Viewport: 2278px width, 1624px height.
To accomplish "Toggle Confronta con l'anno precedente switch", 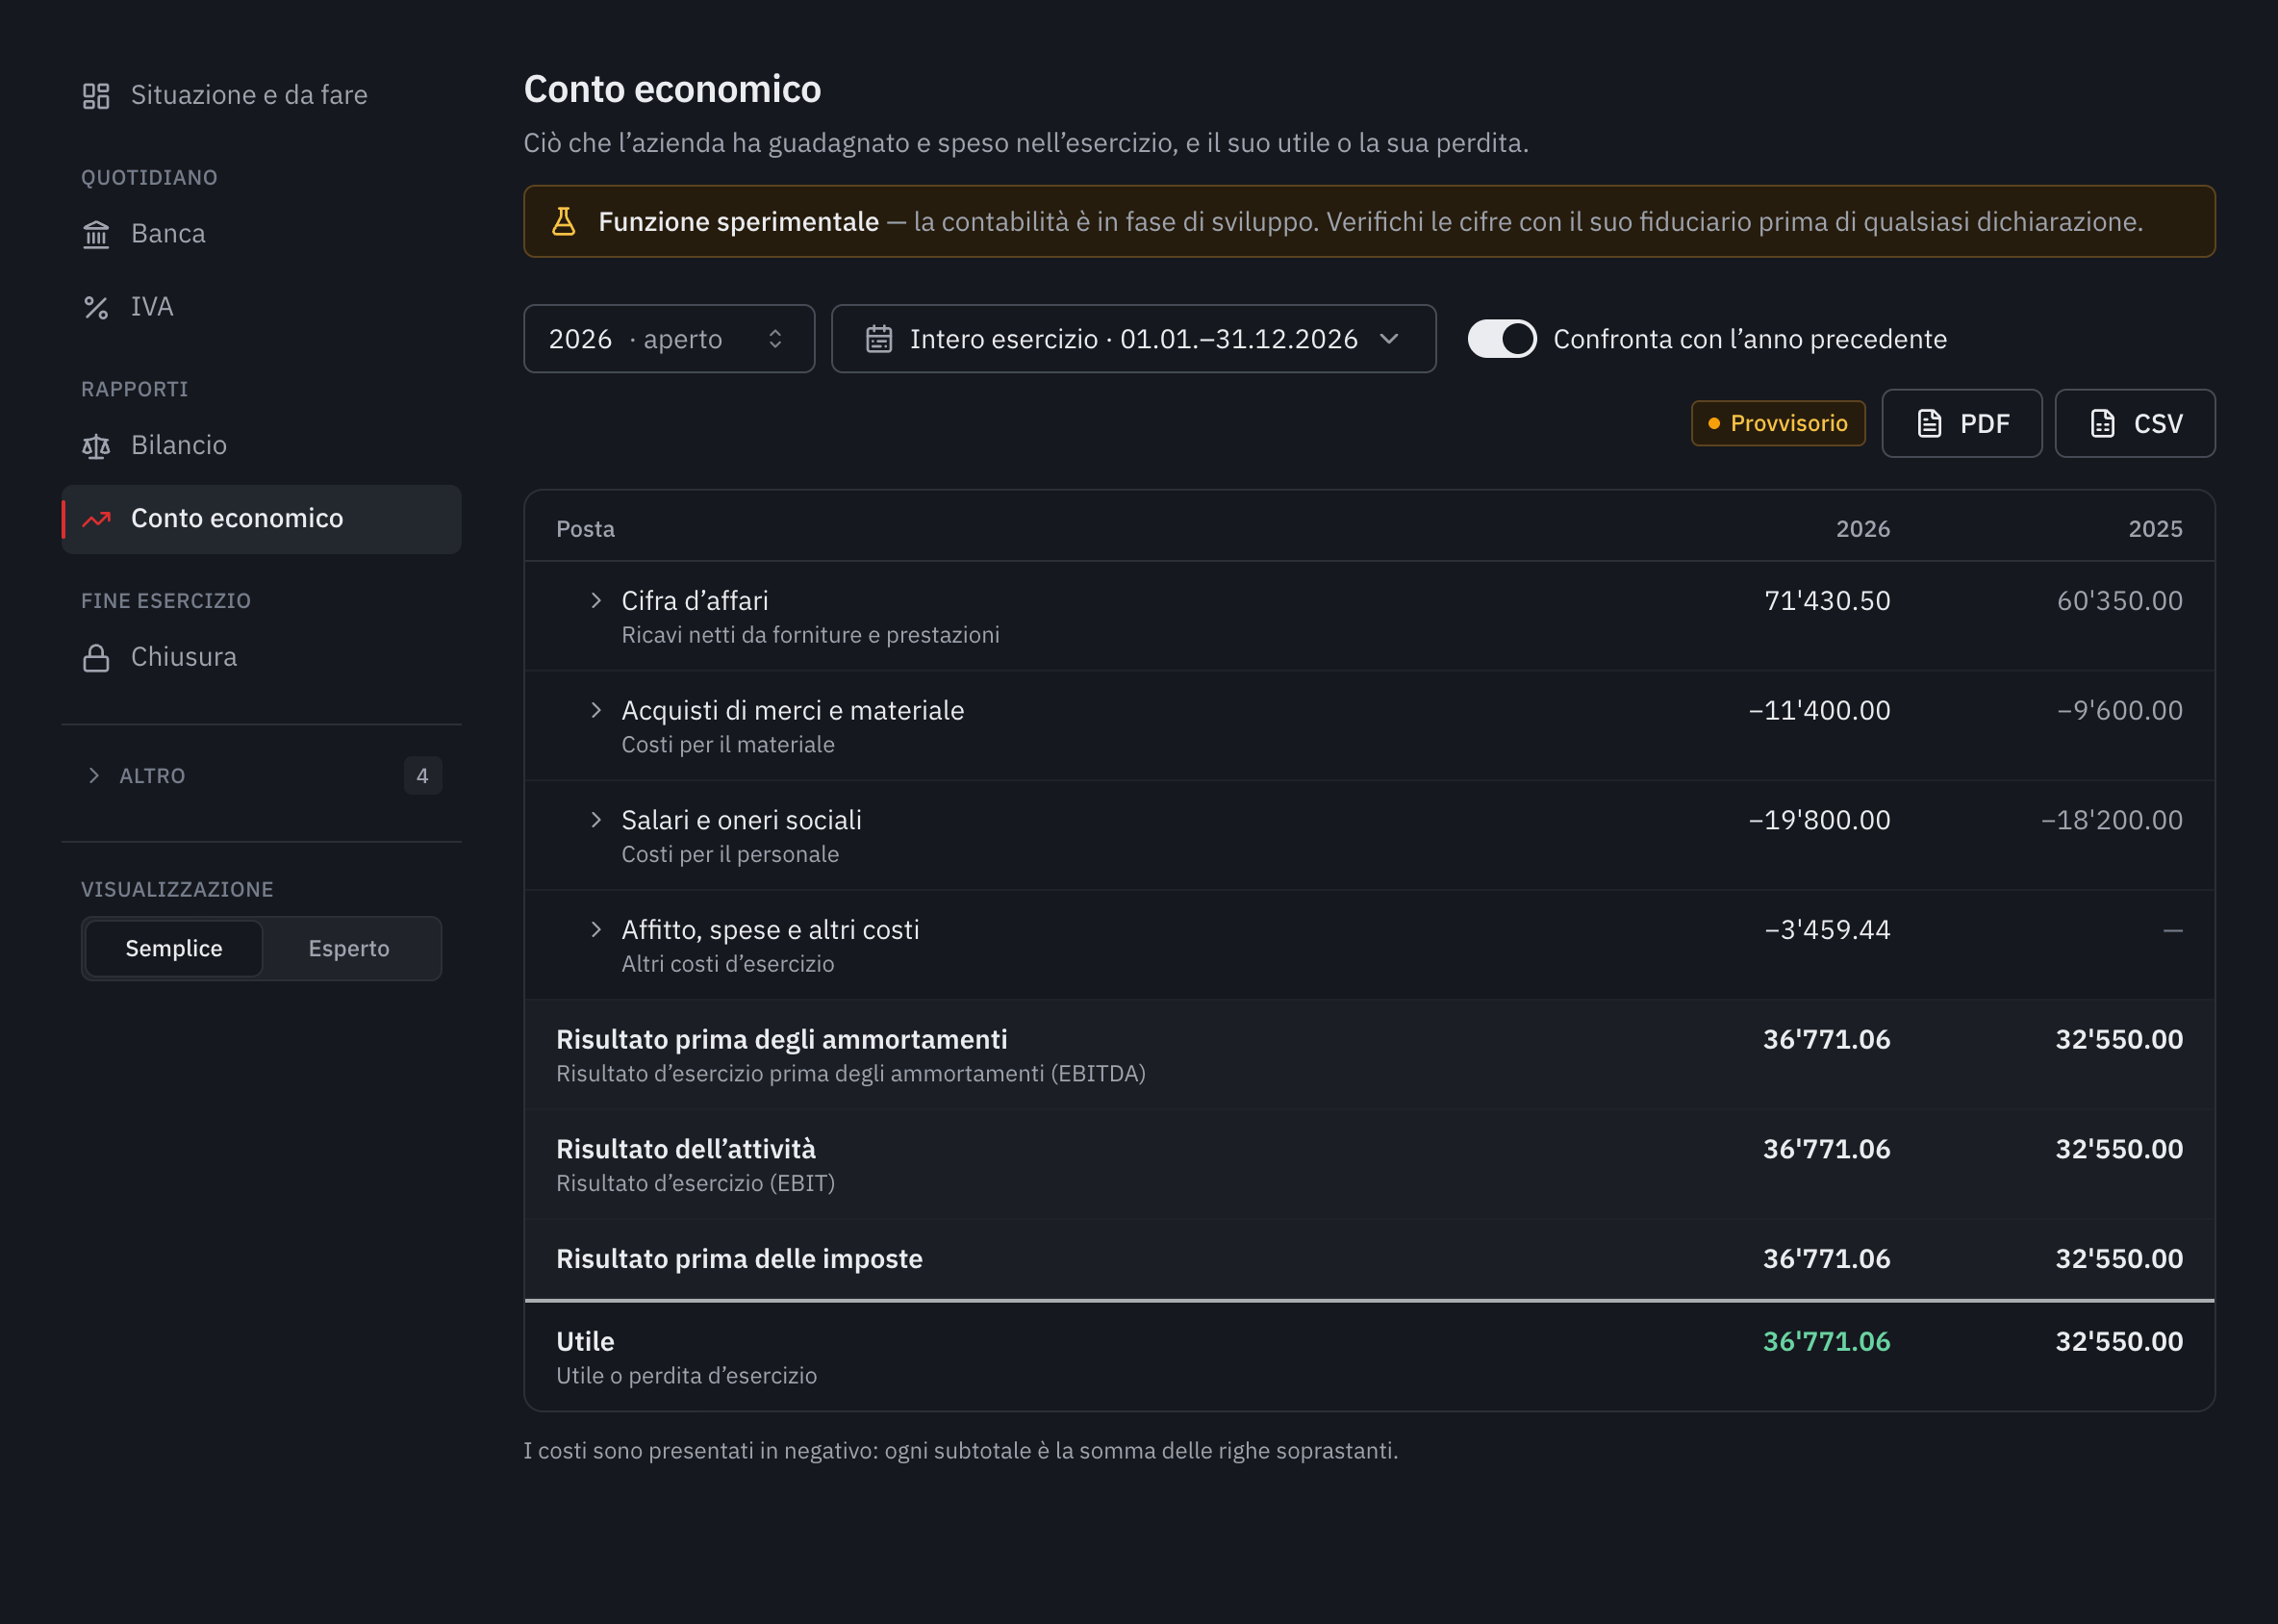I will [x=1501, y=339].
